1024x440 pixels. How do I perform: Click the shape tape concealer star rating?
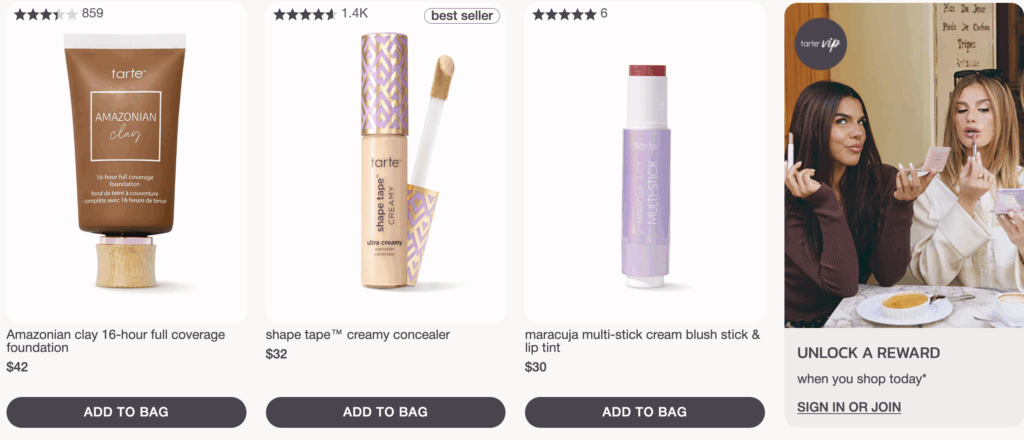coord(304,15)
